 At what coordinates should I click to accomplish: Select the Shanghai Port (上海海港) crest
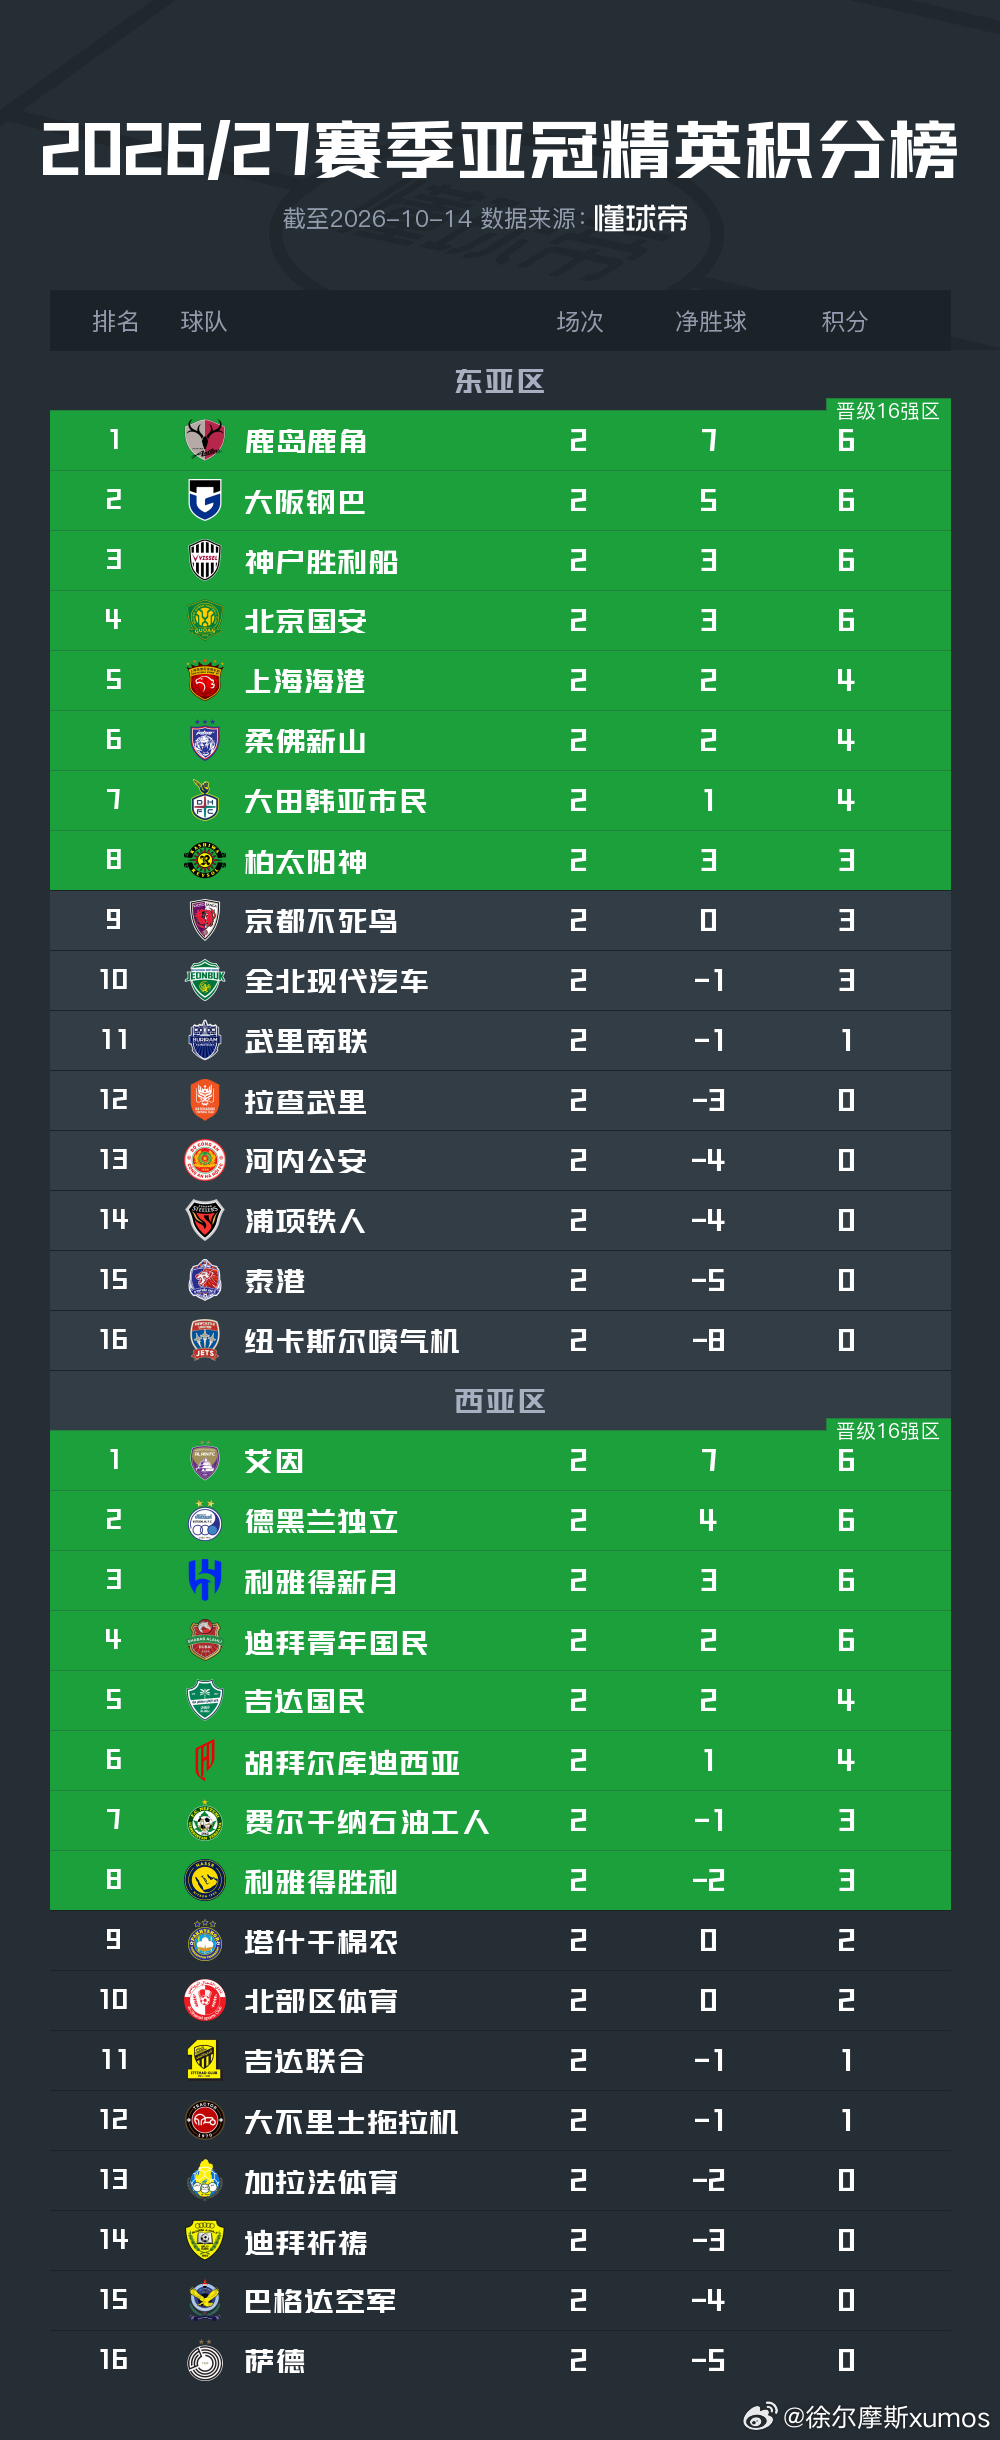click(x=205, y=680)
